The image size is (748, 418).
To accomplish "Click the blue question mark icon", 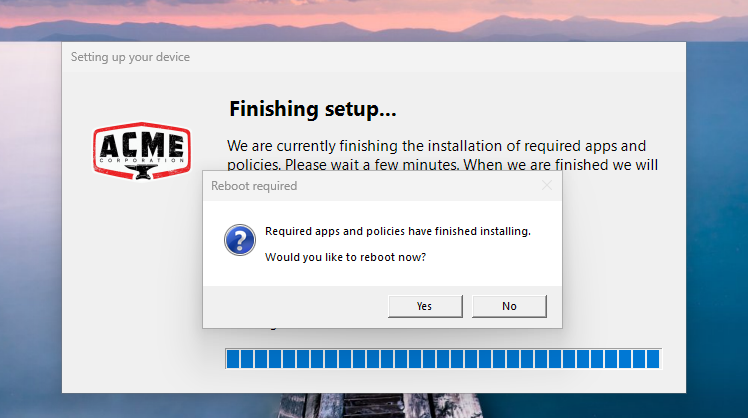I will [x=240, y=240].
